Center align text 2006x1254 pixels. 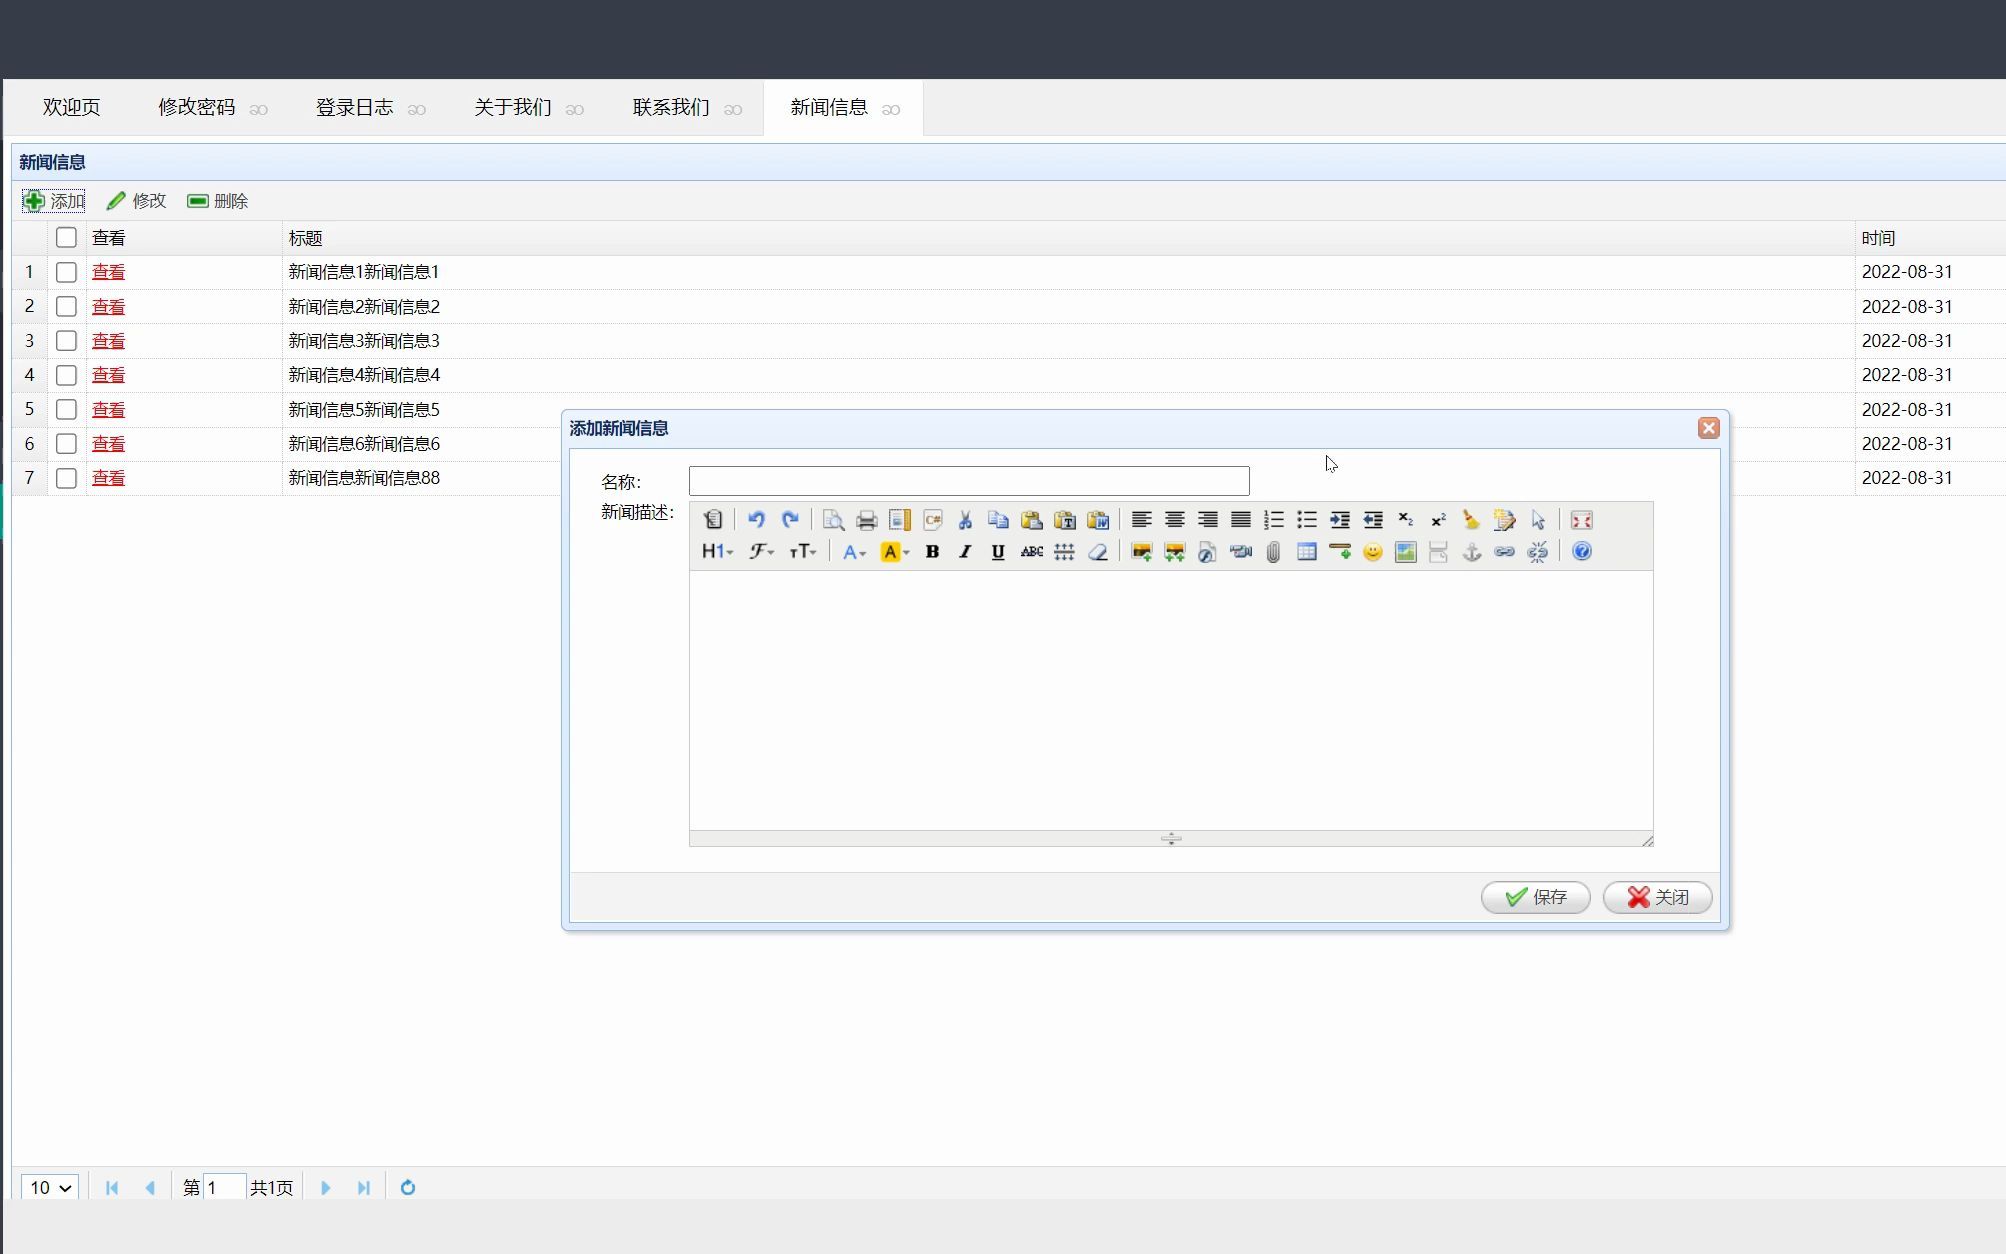click(x=1174, y=520)
